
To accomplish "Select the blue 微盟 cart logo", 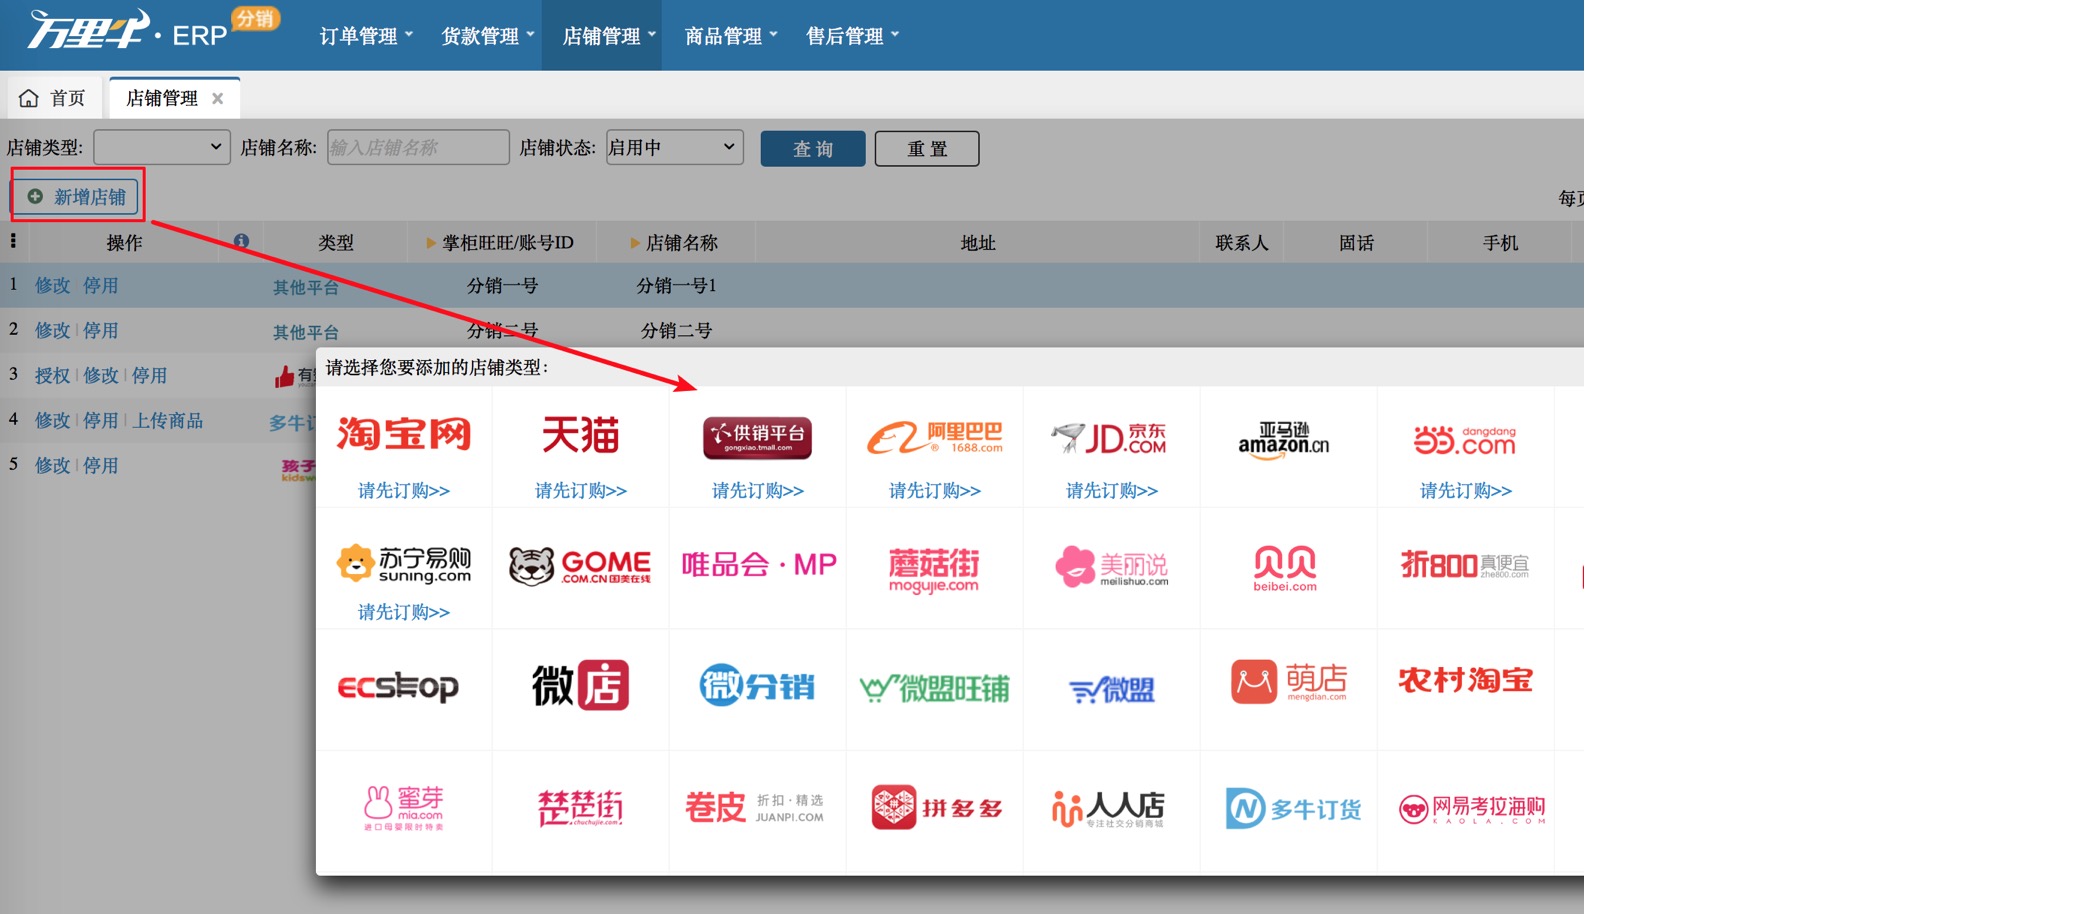I will (1111, 689).
